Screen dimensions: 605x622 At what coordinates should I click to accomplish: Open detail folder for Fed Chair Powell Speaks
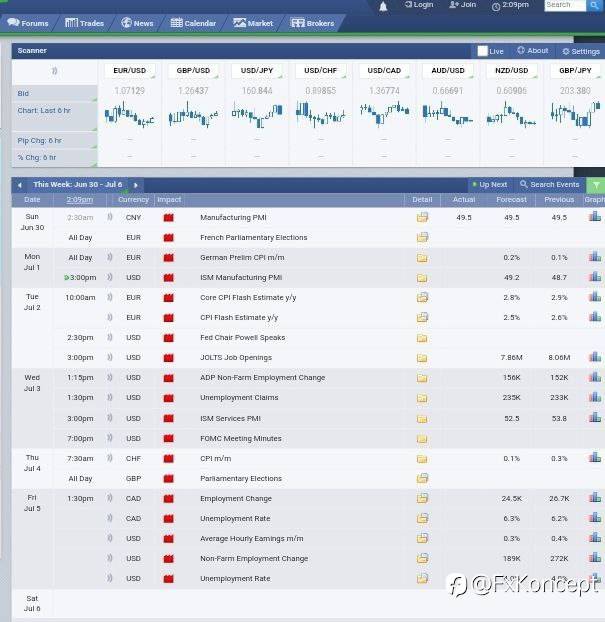click(422, 338)
